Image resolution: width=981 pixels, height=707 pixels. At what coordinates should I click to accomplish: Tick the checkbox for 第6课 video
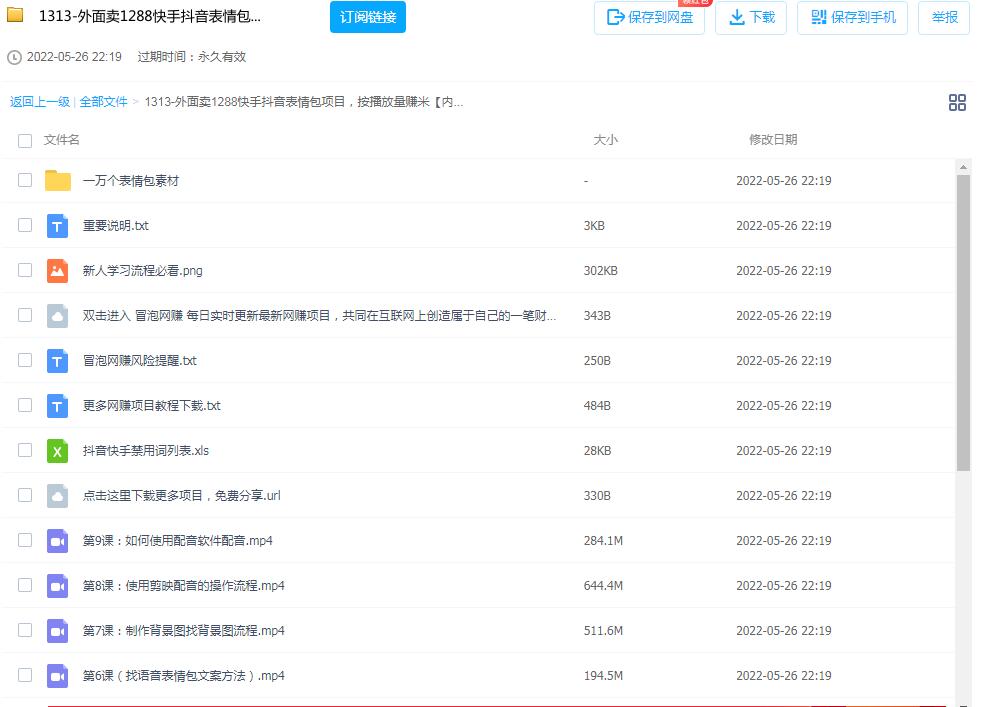pyautogui.click(x=25, y=676)
